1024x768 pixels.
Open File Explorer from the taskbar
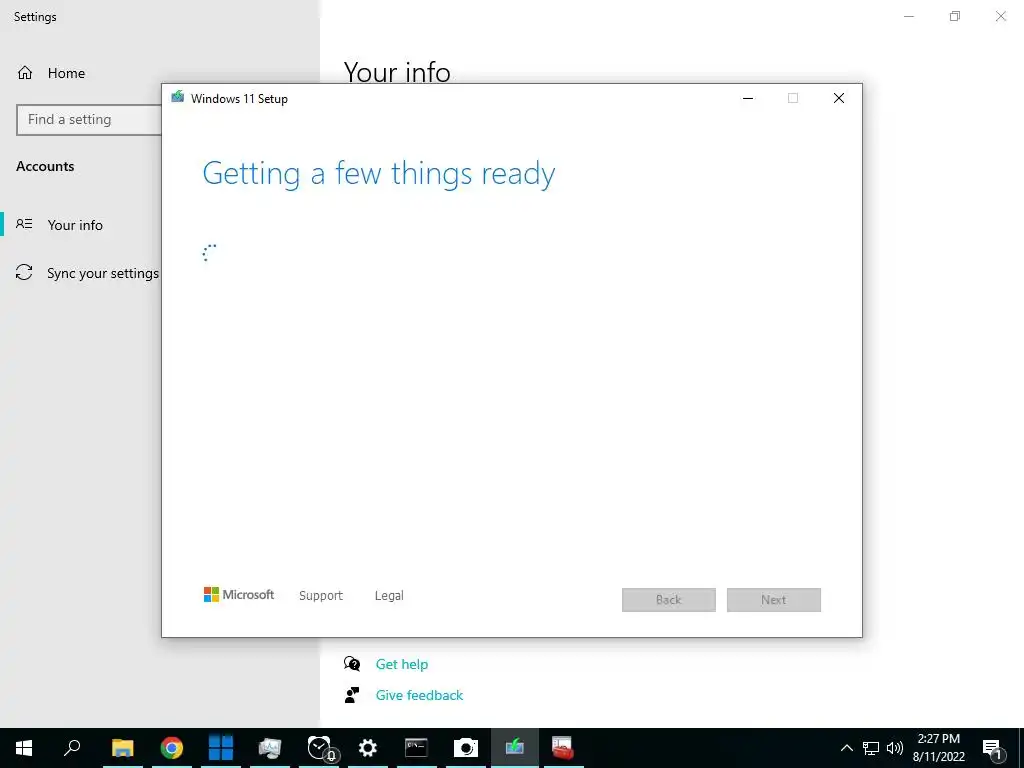[x=123, y=748]
